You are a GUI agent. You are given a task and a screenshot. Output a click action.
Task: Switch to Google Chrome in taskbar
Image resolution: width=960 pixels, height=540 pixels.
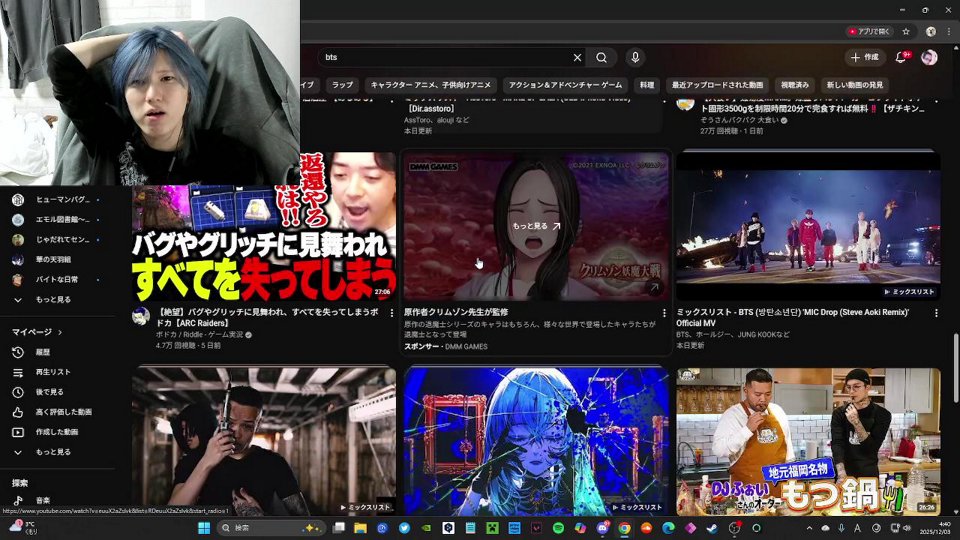624,528
